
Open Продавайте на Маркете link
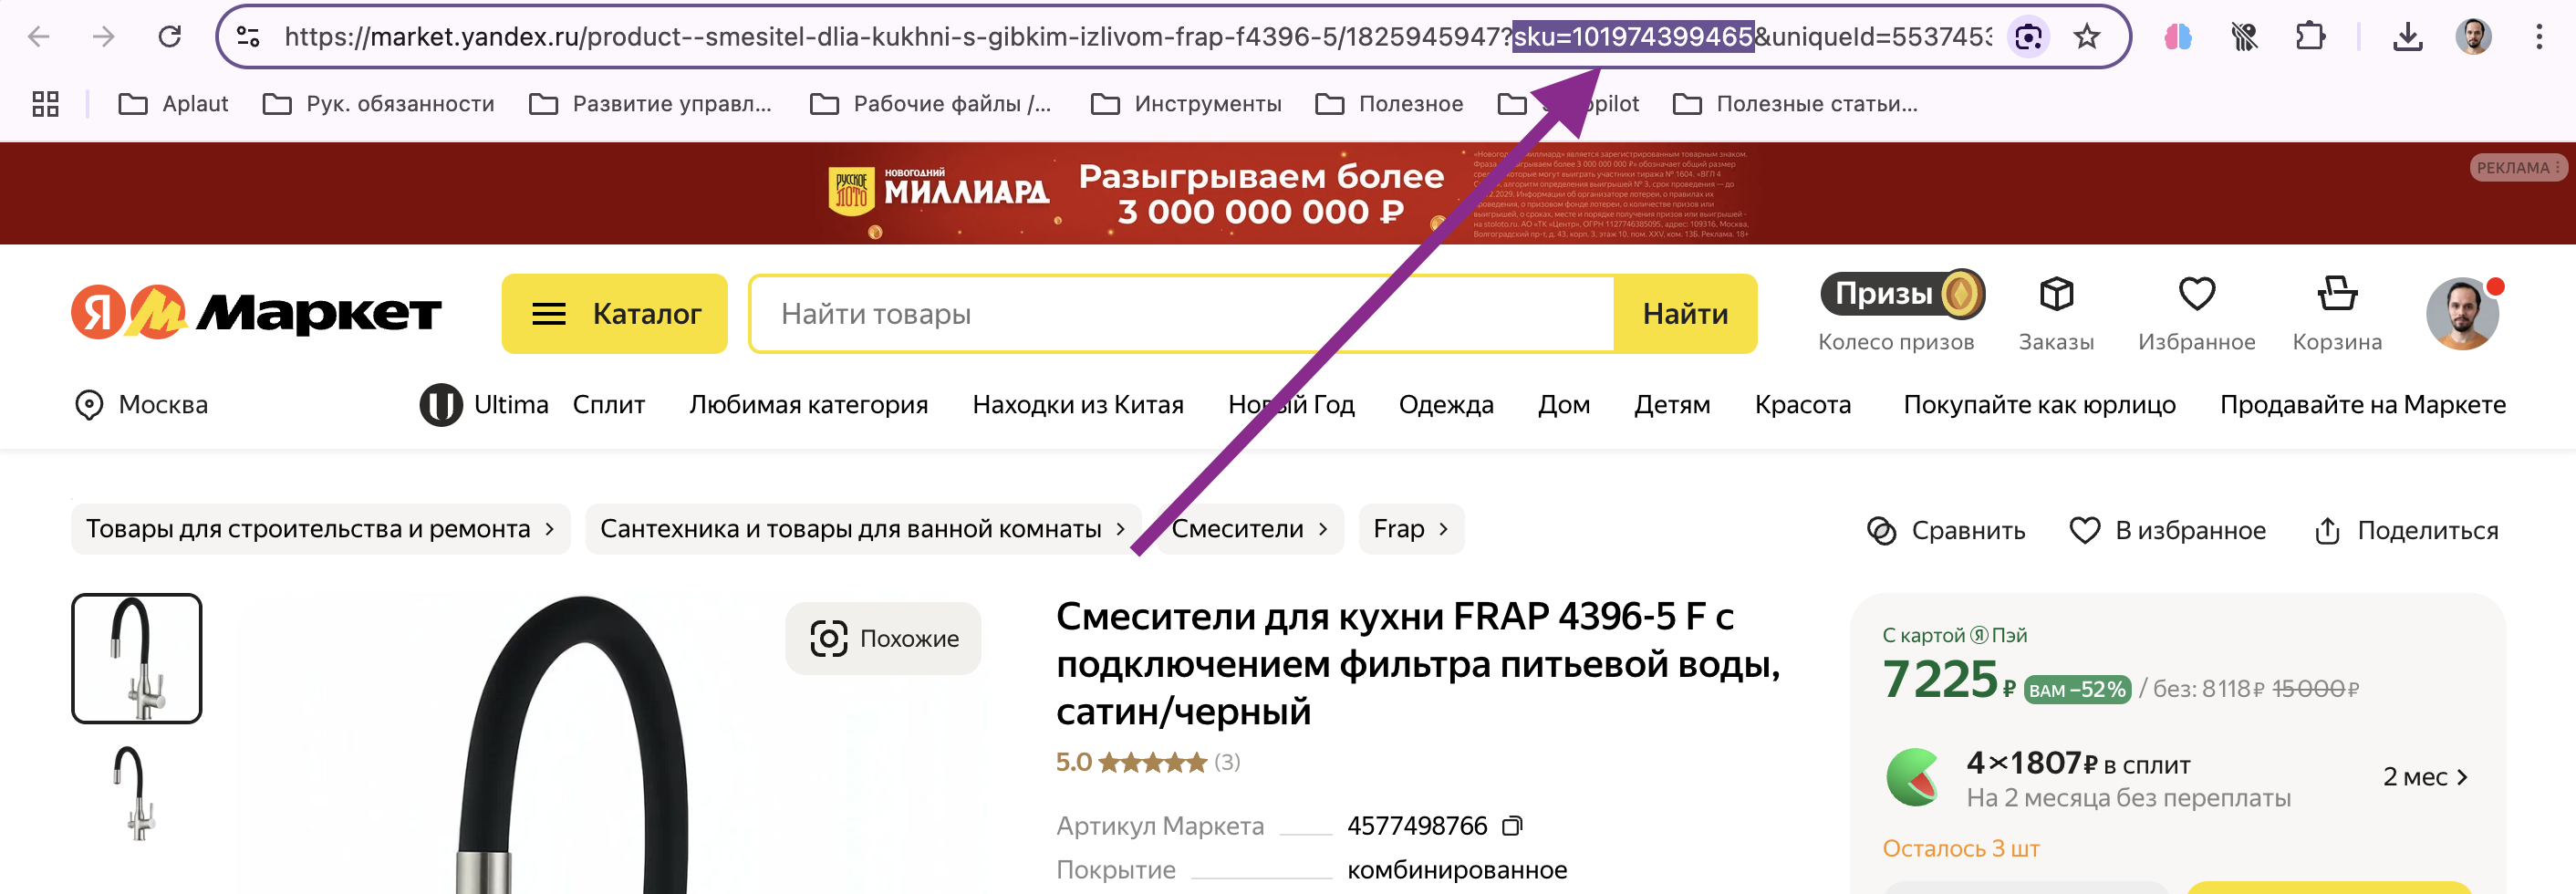coord(2363,404)
